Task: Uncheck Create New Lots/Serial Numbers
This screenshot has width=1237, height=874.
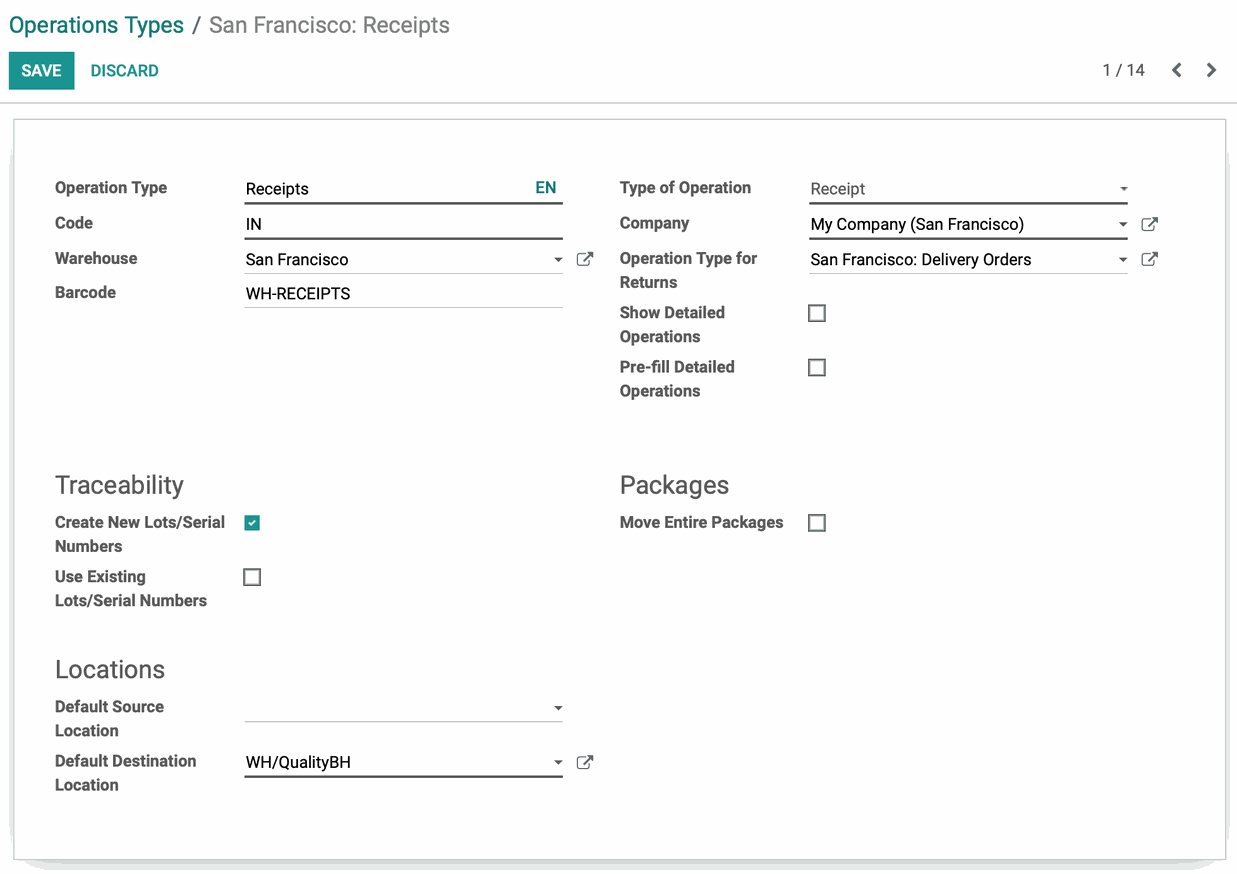Action: coord(252,522)
